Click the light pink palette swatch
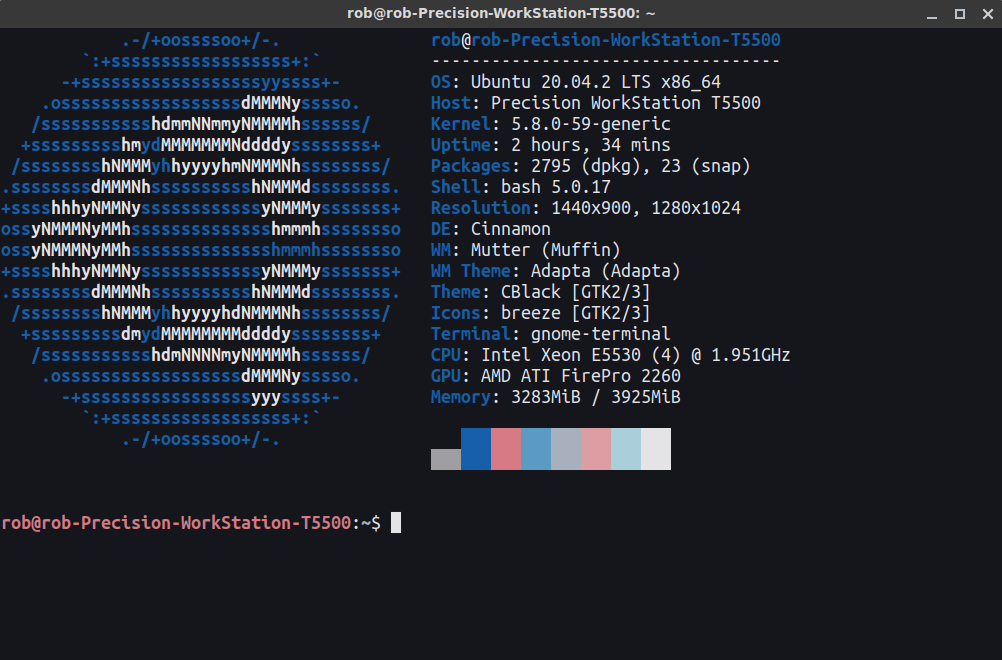 coord(596,449)
